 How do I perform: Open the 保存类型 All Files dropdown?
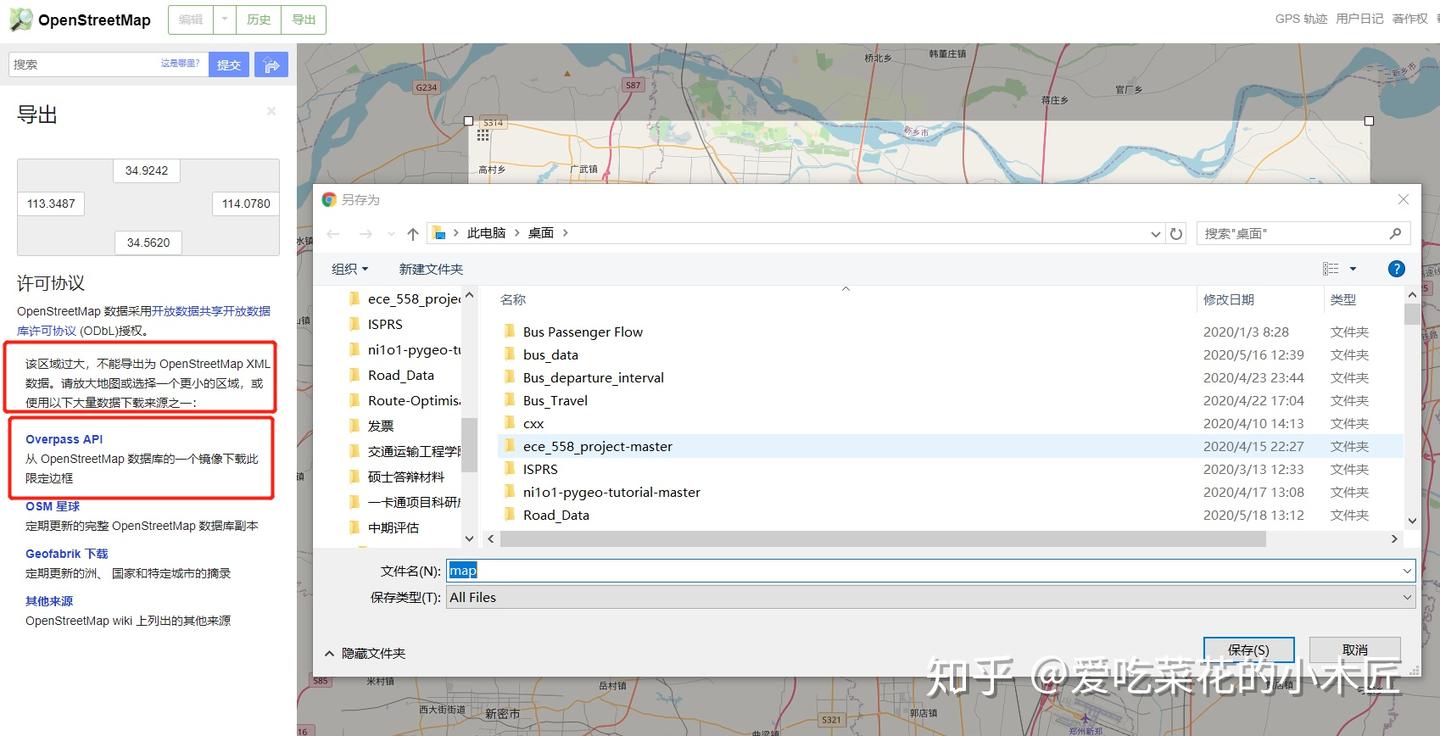pyautogui.click(x=1406, y=597)
